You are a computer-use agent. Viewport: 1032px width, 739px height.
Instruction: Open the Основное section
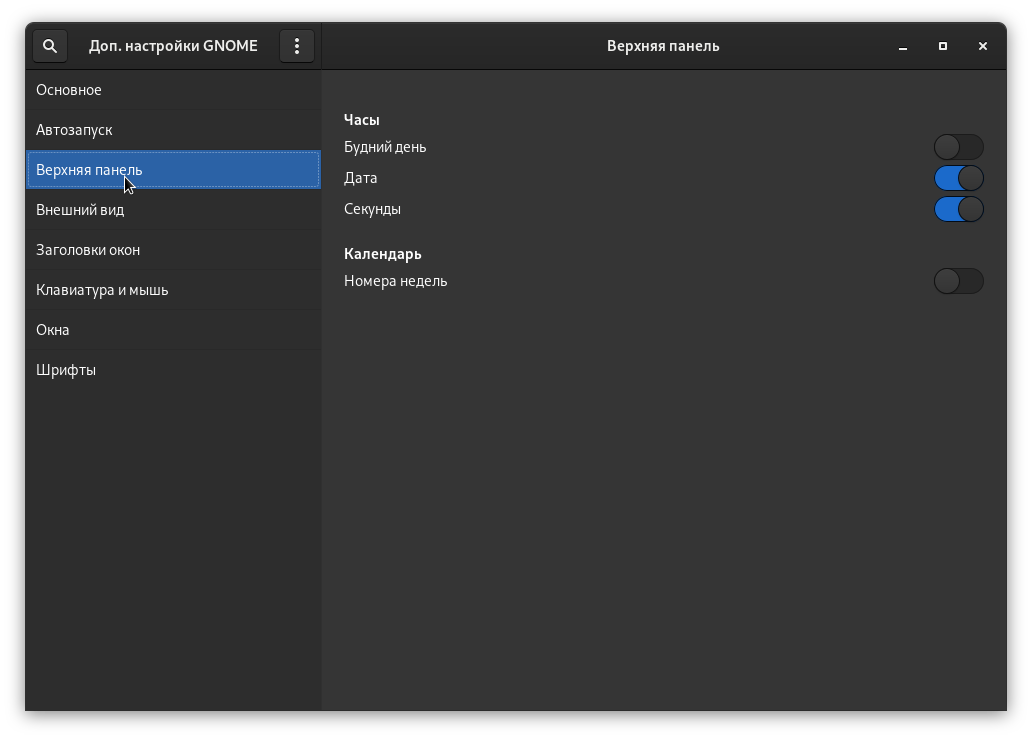click(x=69, y=90)
